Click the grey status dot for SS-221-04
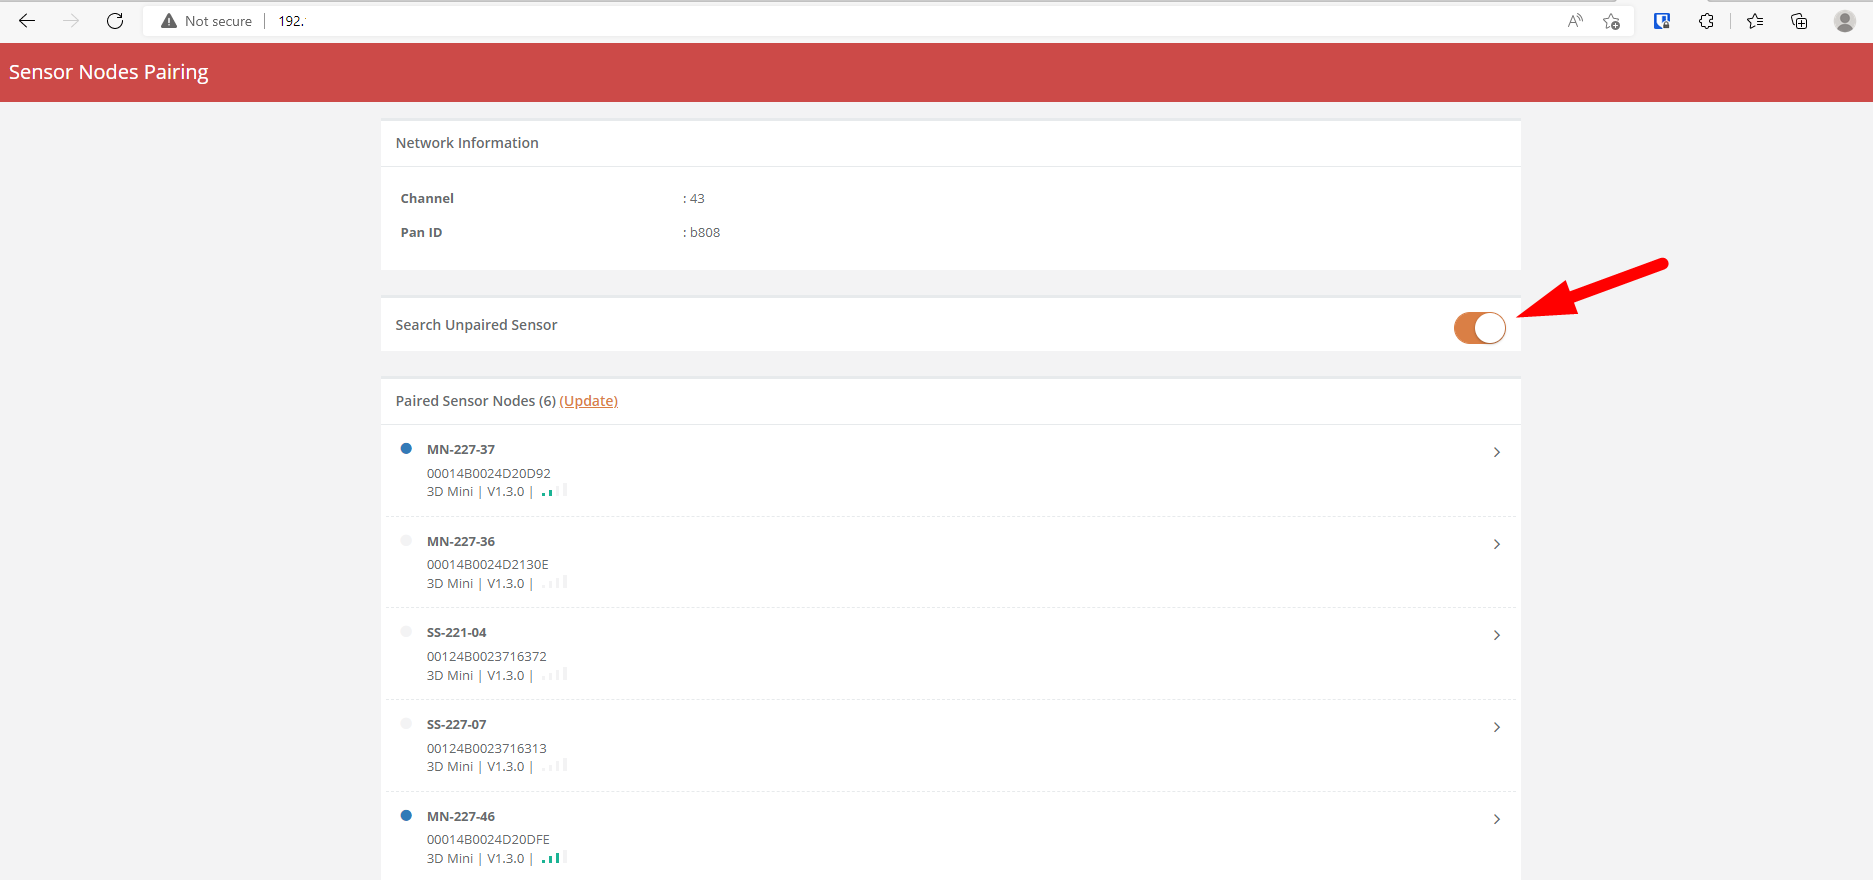This screenshot has height=881, width=1873. point(406,632)
